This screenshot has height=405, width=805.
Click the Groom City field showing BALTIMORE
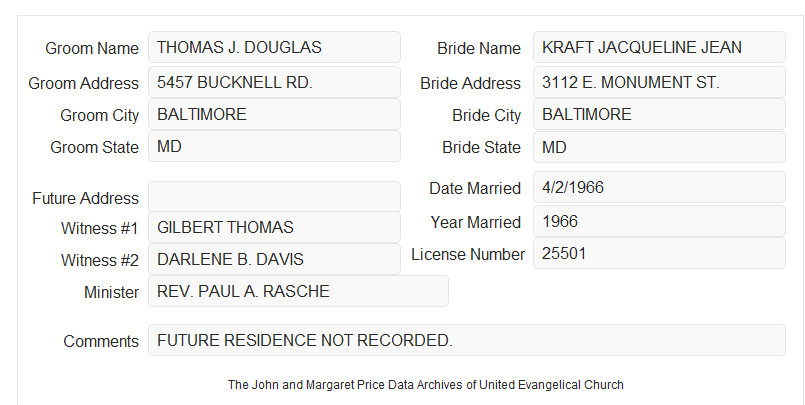(274, 114)
